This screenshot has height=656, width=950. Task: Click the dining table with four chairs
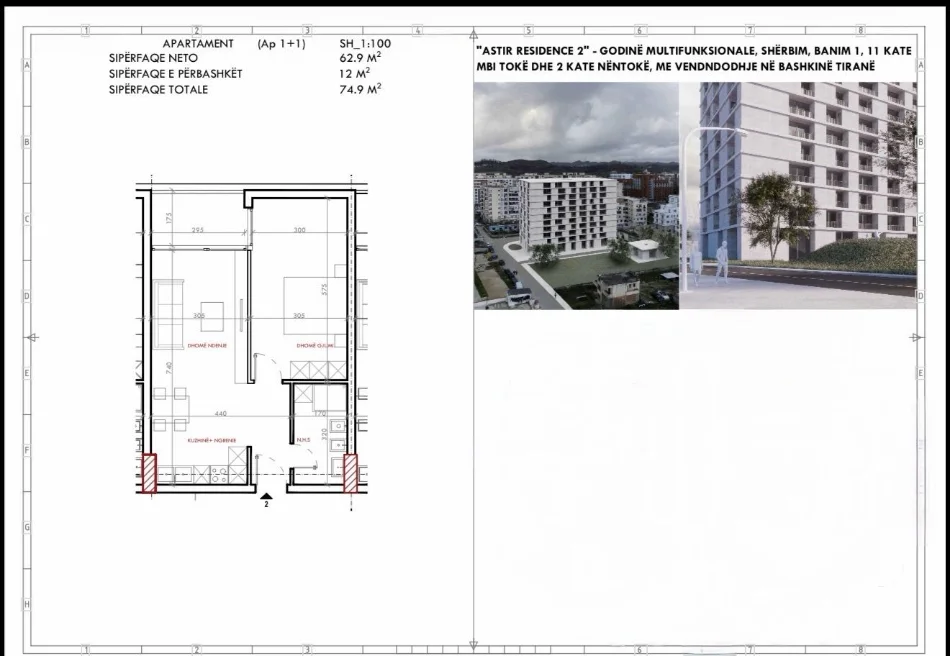point(171,409)
